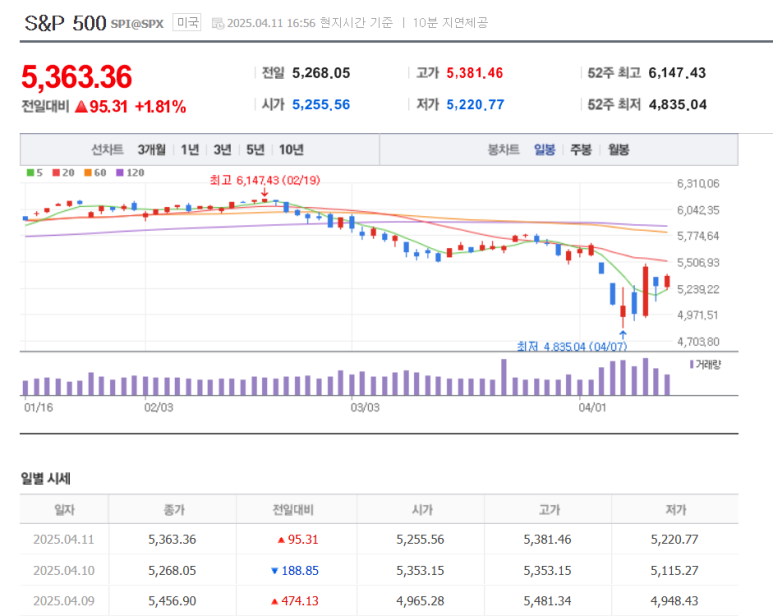
Task: Click the current price 5,363.36 headline
Action: click(x=77, y=77)
